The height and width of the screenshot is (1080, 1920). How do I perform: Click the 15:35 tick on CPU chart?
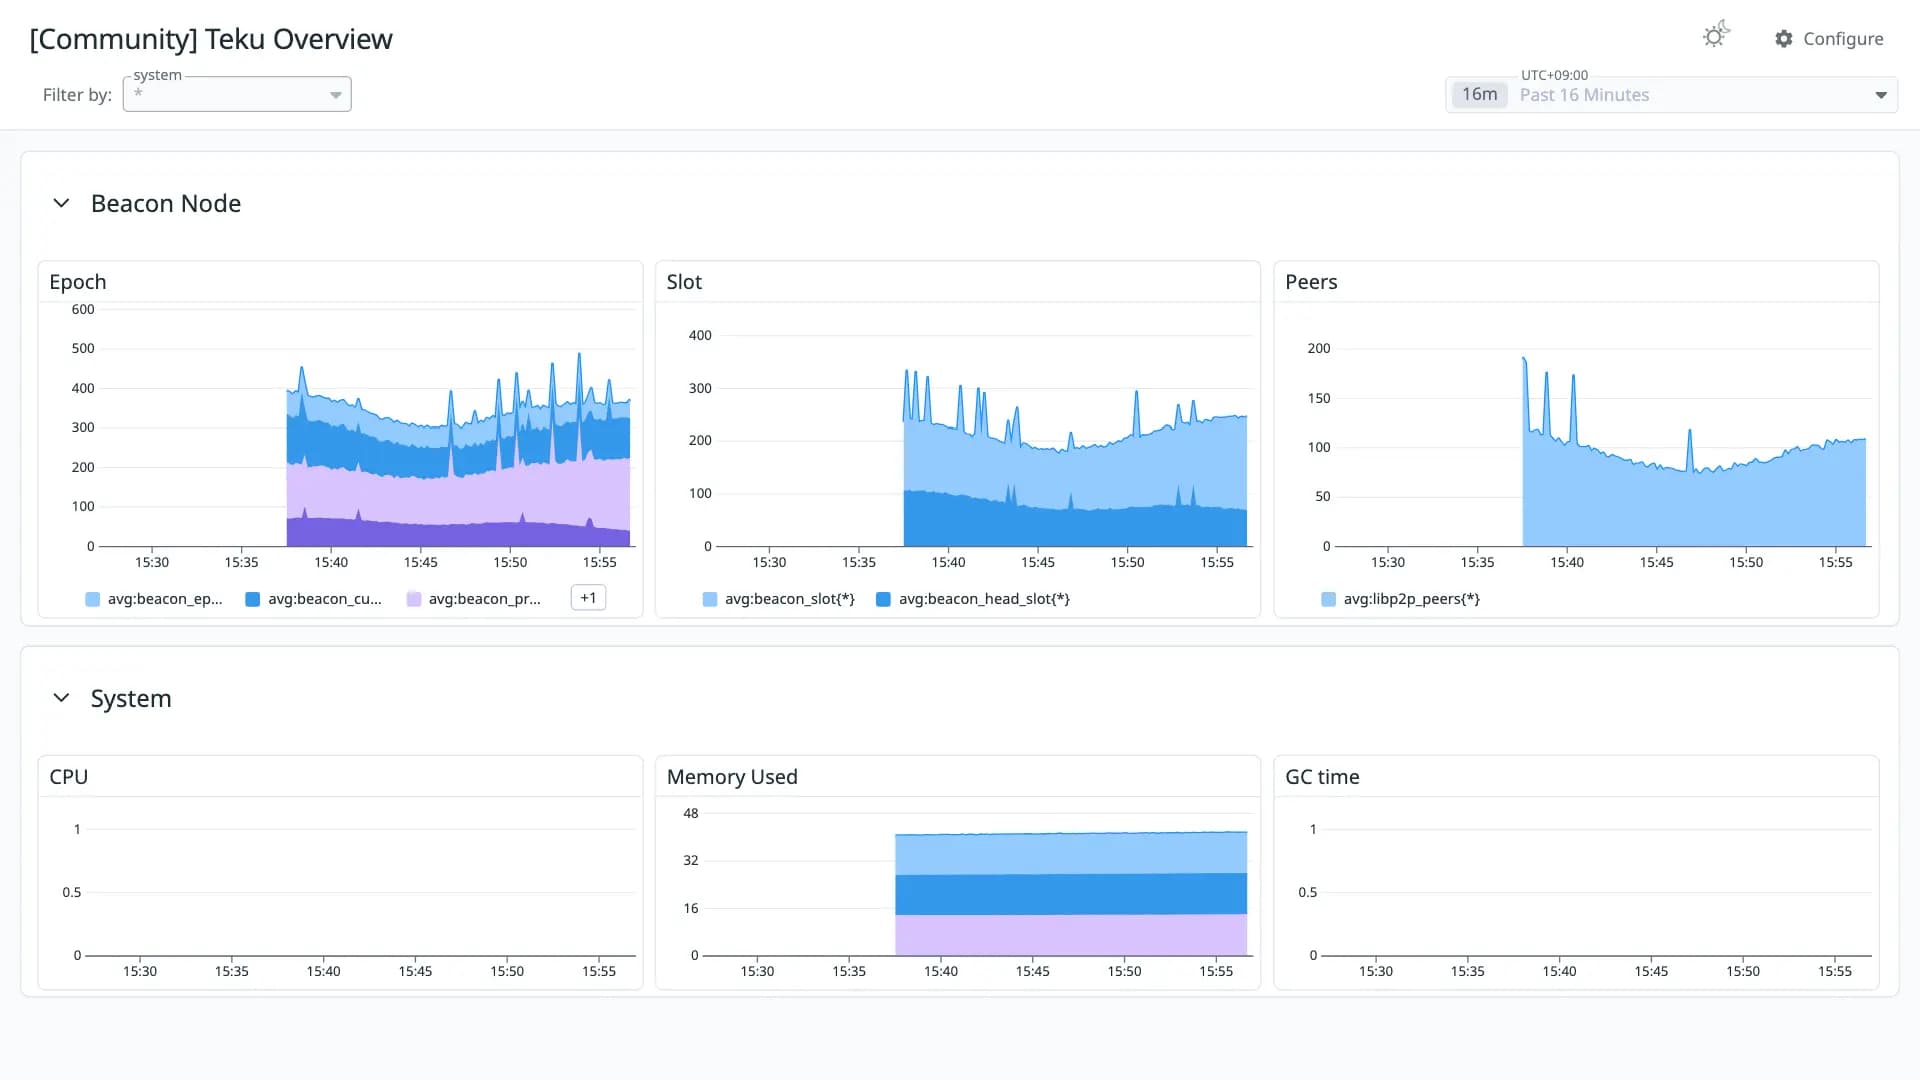tap(232, 971)
